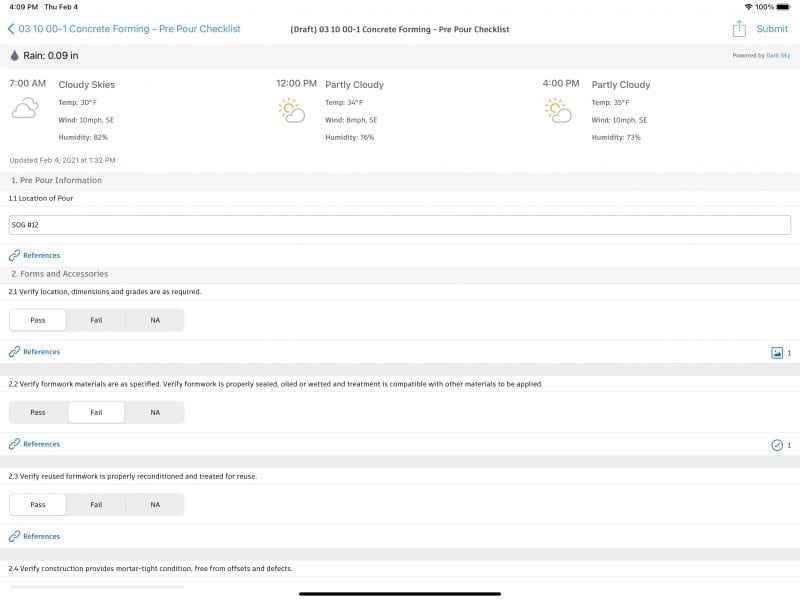The width and height of the screenshot is (800, 600).
Task: Open issue checkmark icon for item 2.2
Action: [777, 445]
